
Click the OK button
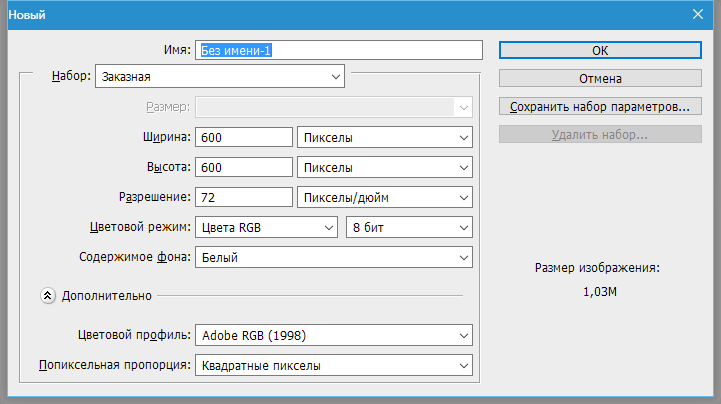(x=600, y=50)
